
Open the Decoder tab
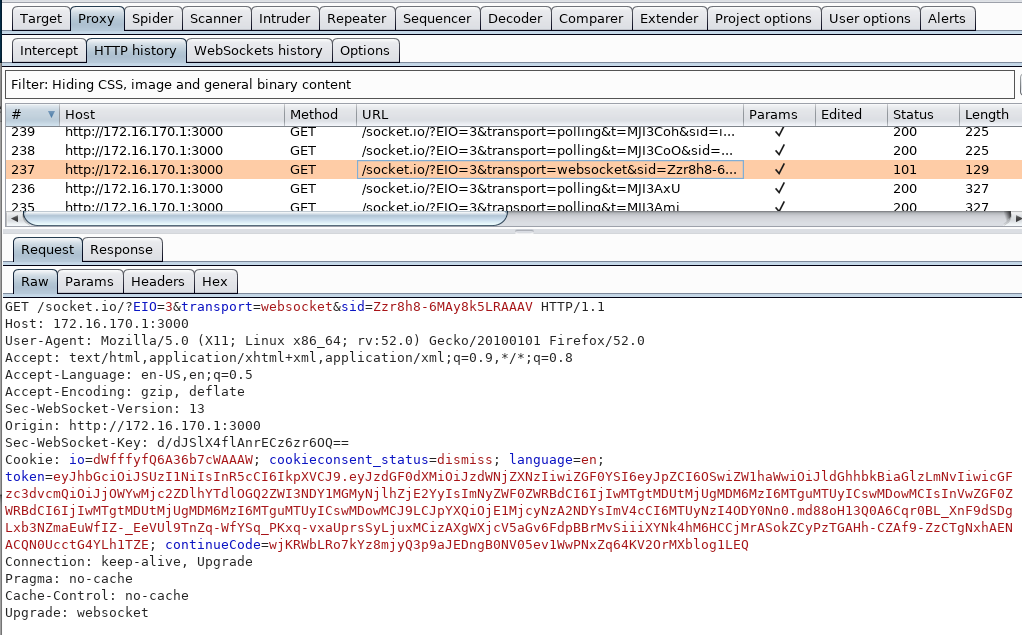[515, 19]
